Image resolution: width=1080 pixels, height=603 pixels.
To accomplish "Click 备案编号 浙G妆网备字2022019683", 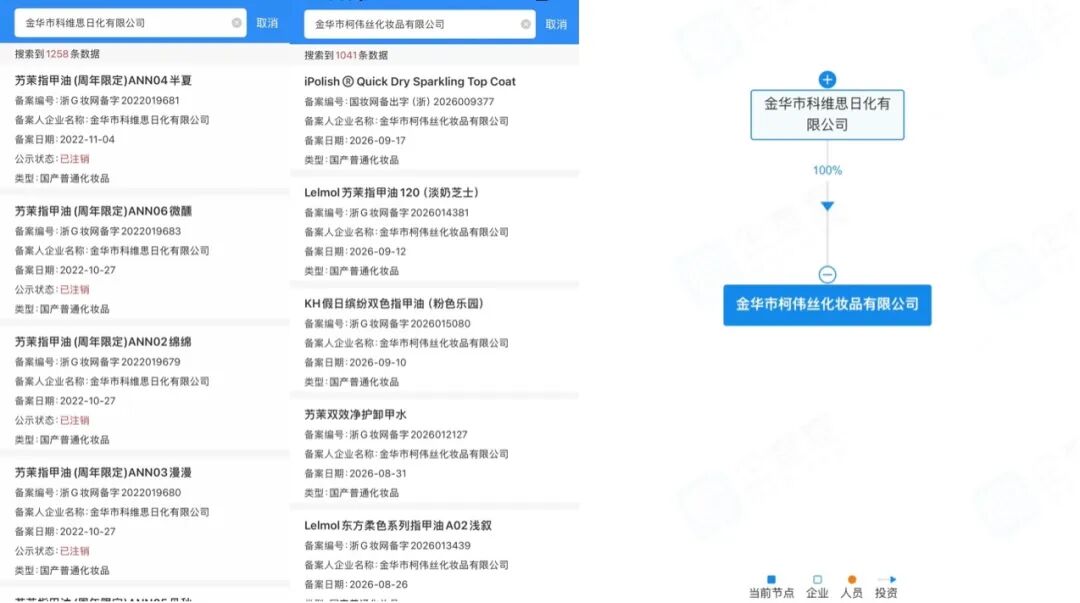I will [x=97, y=232].
